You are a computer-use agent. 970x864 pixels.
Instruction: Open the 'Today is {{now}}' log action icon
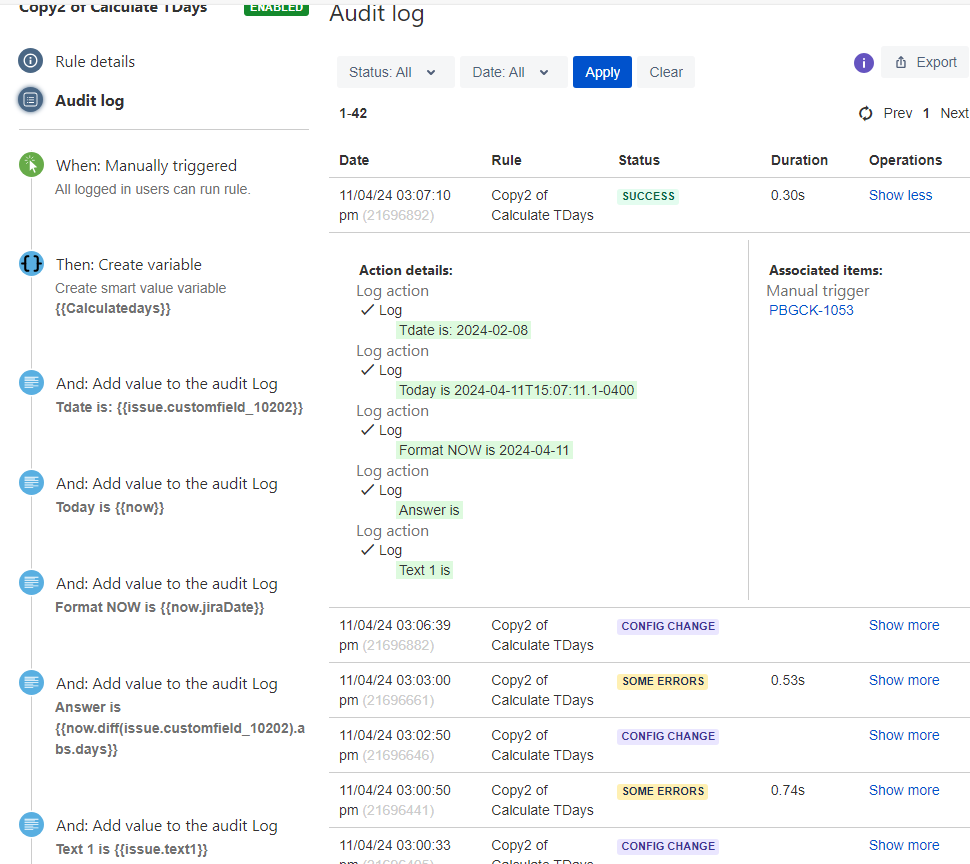(x=31, y=482)
